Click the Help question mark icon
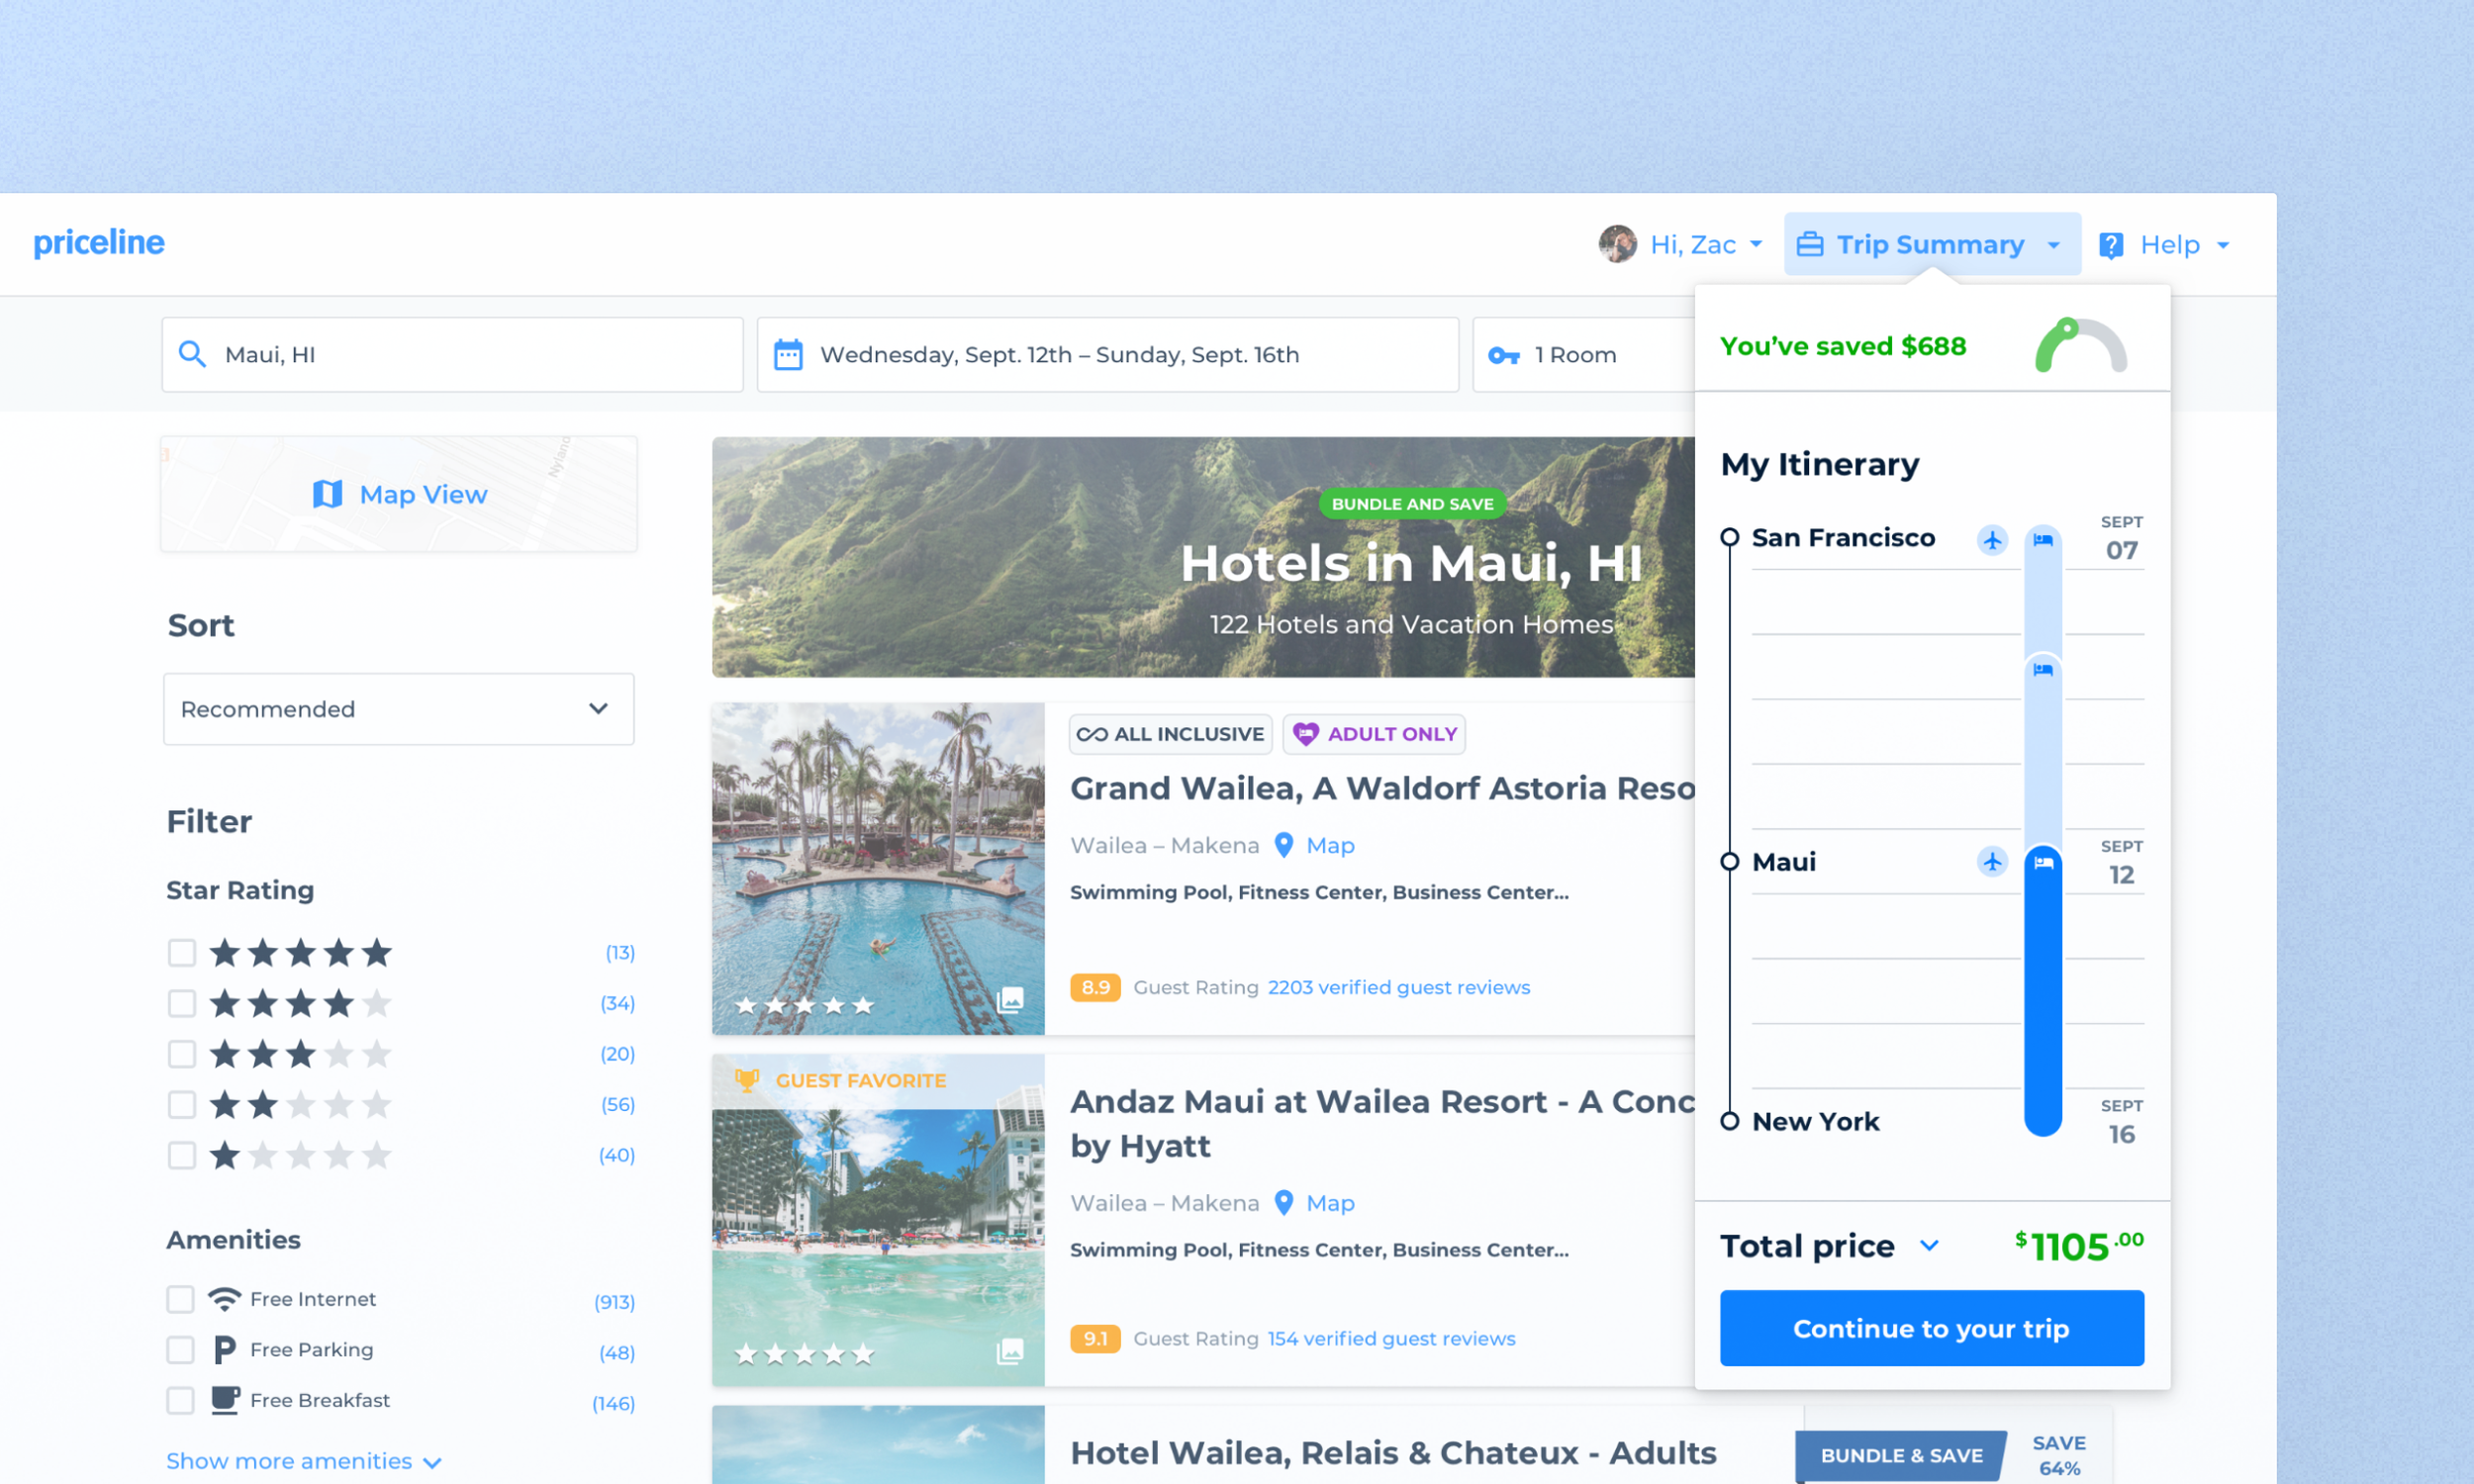Image resolution: width=2474 pixels, height=1484 pixels. click(2110, 245)
